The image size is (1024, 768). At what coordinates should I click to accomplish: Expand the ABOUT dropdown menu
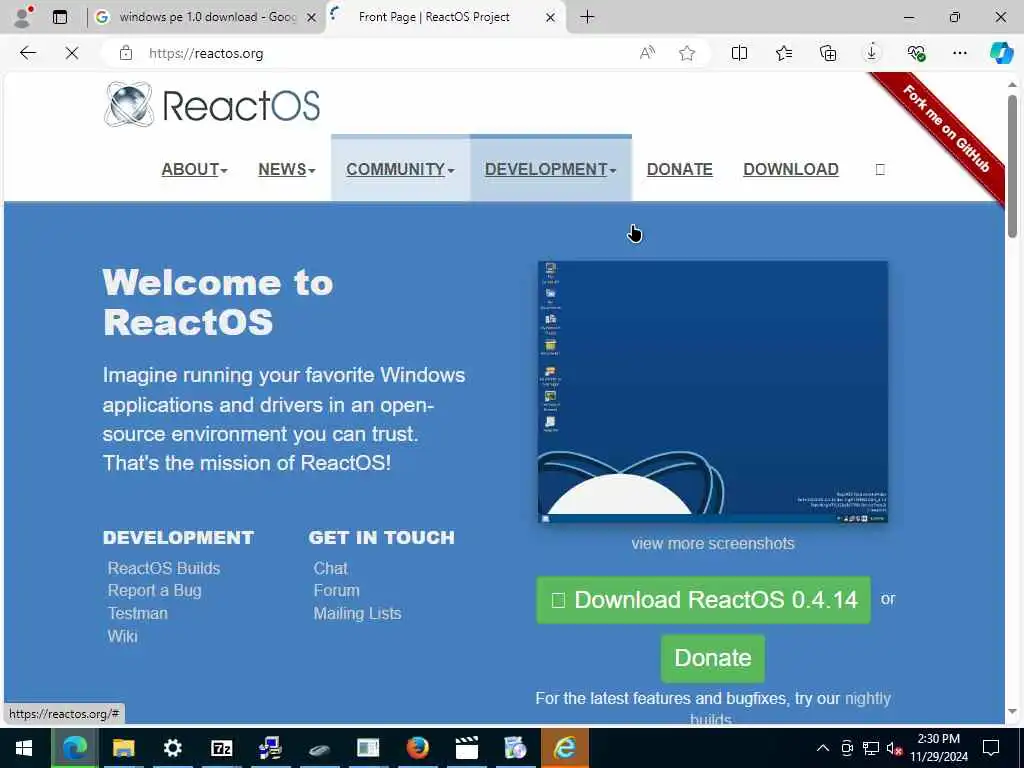point(195,169)
